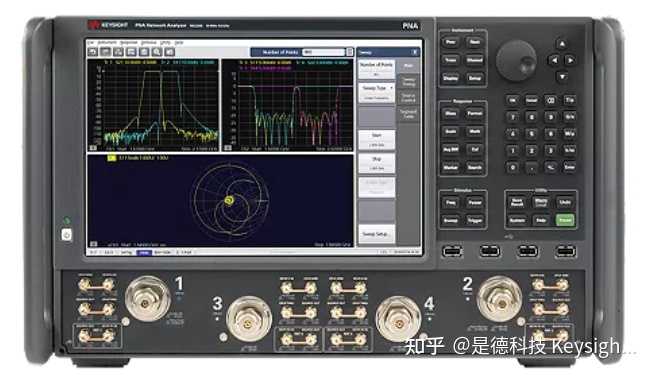This screenshot has width=653, height=378.
Task: Open the Help menu on screen
Action: (x=179, y=42)
